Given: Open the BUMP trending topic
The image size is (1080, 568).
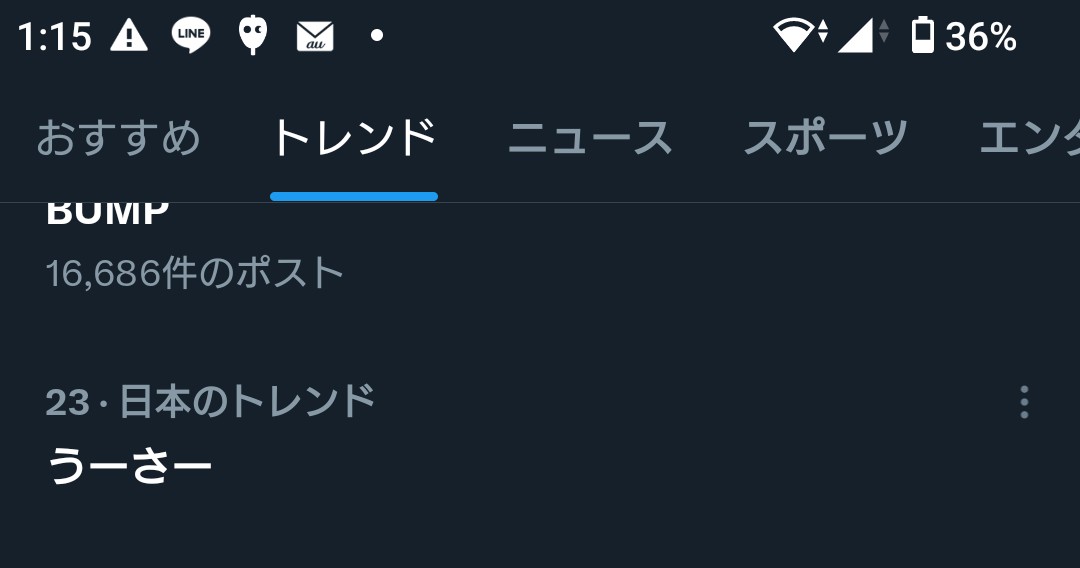Looking at the screenshot, I should [x=107, y=213].
